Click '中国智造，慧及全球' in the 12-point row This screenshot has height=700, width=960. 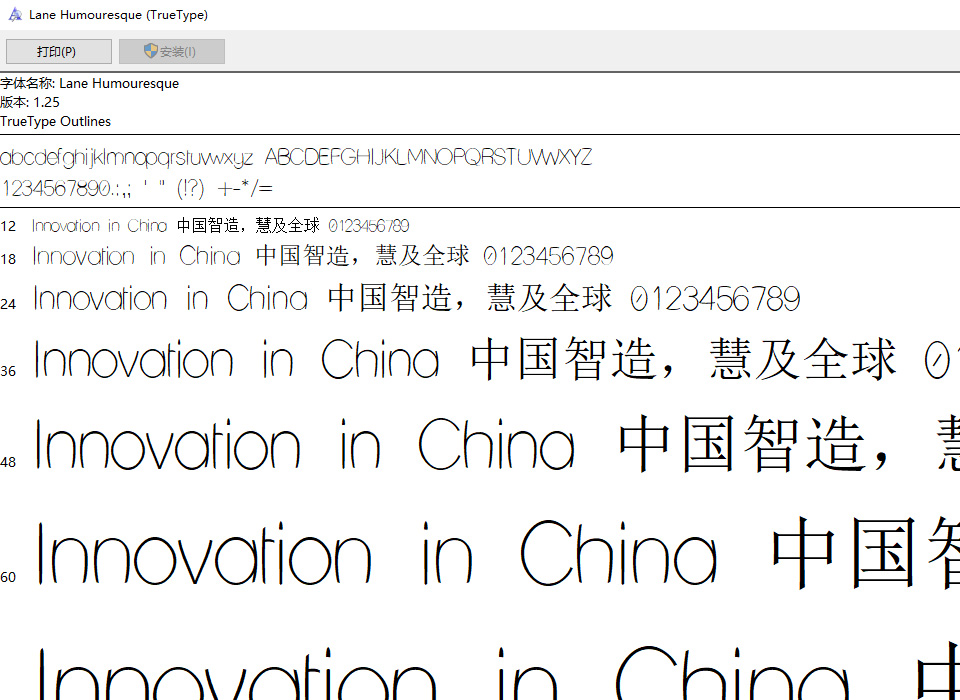[249, 225]
